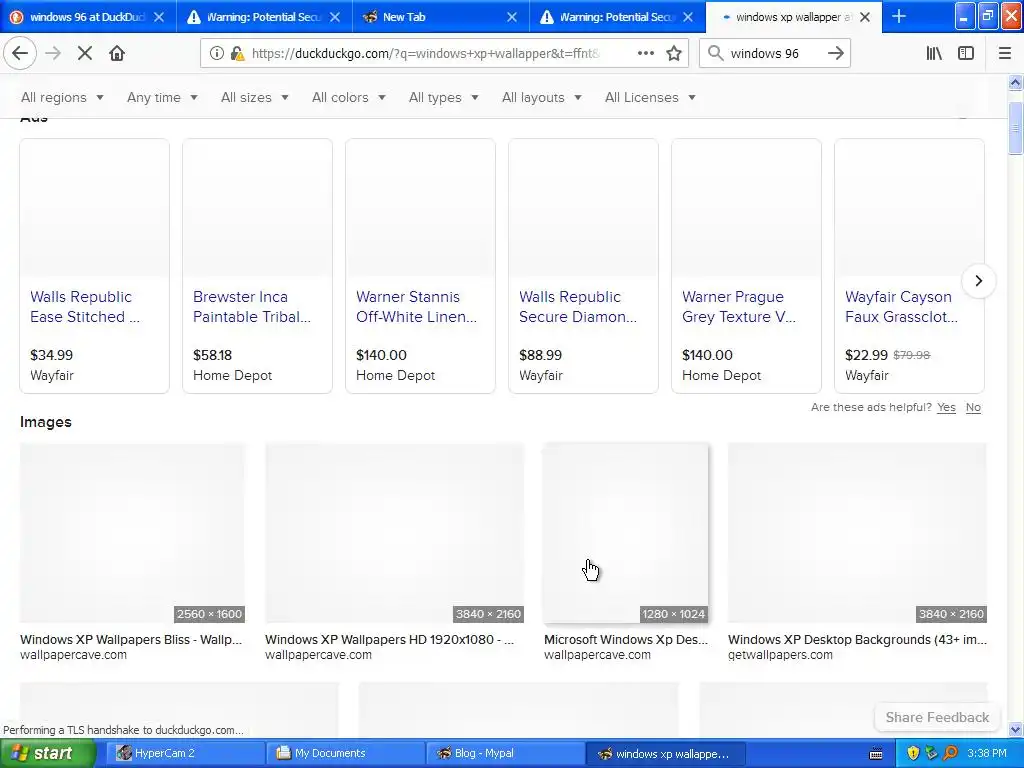1024x768 pixels.
Task: Expand the All types filter
Action: click(443, 97)
